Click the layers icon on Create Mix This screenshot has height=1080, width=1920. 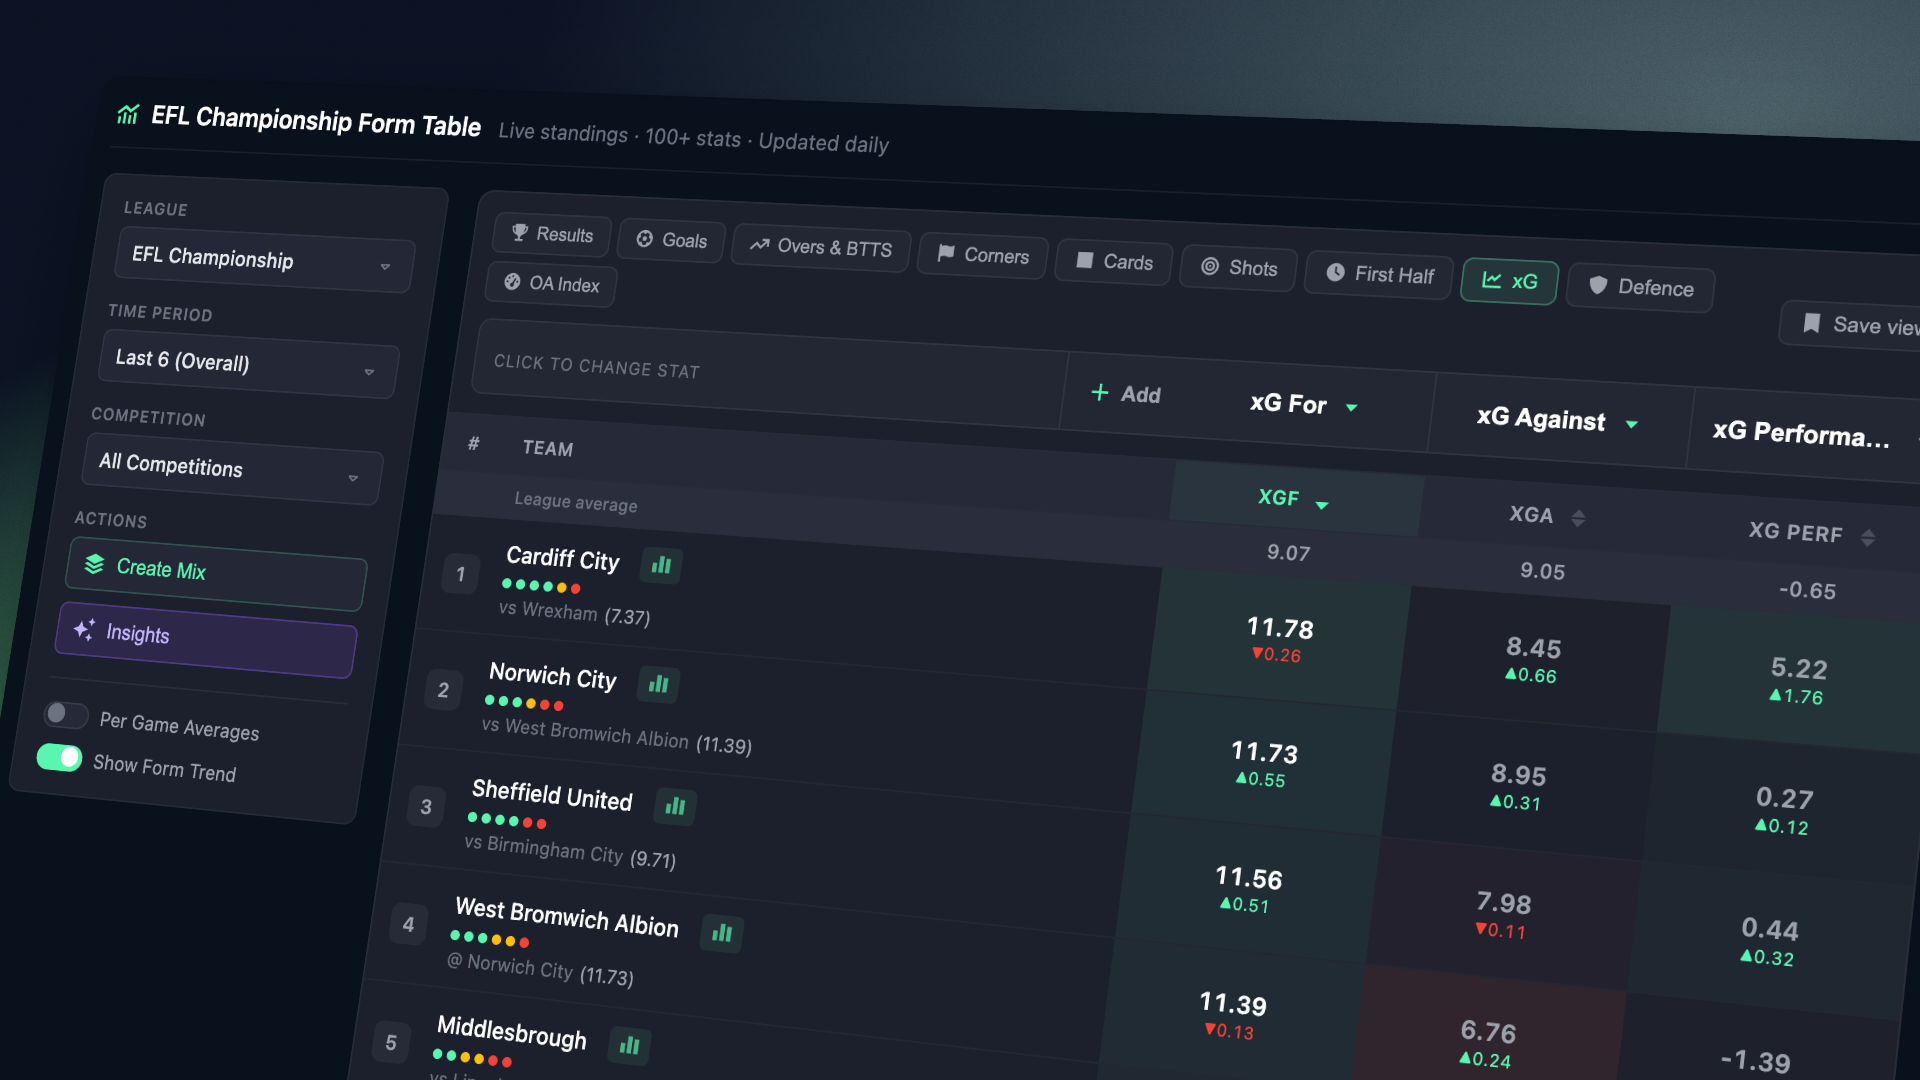pos(94,564)
